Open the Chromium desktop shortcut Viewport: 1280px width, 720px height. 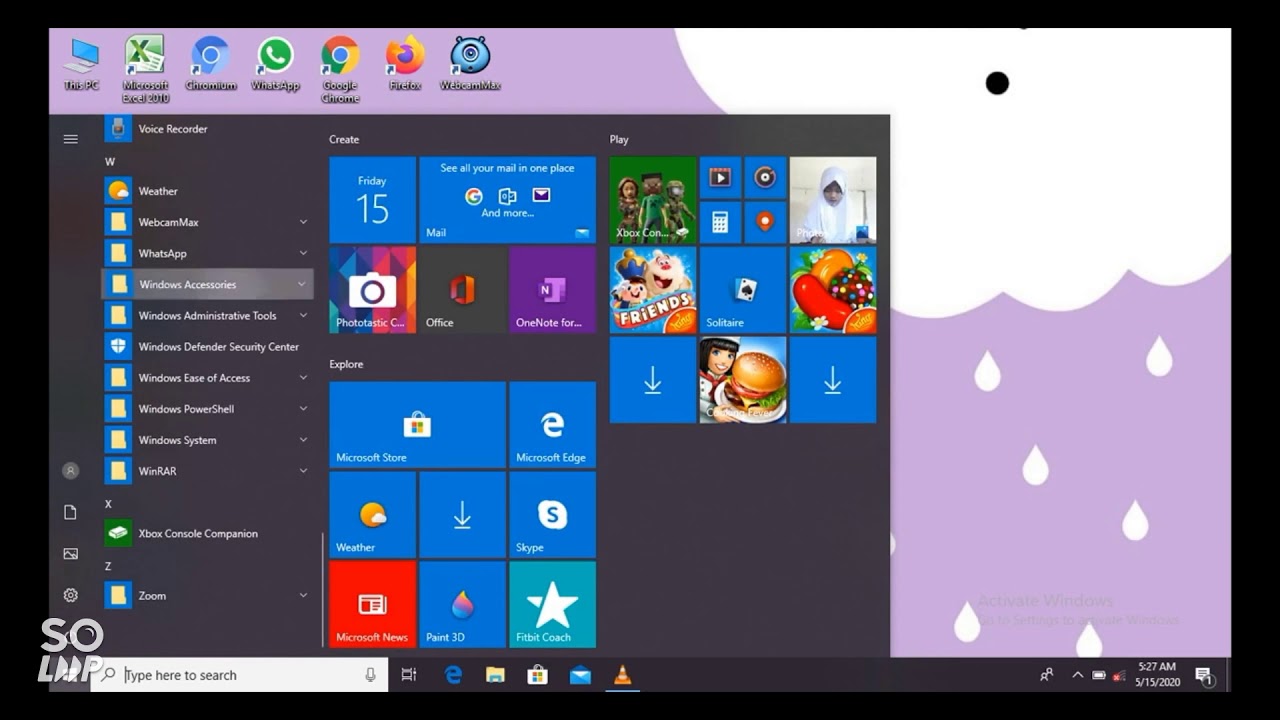[x=210, y=63]
